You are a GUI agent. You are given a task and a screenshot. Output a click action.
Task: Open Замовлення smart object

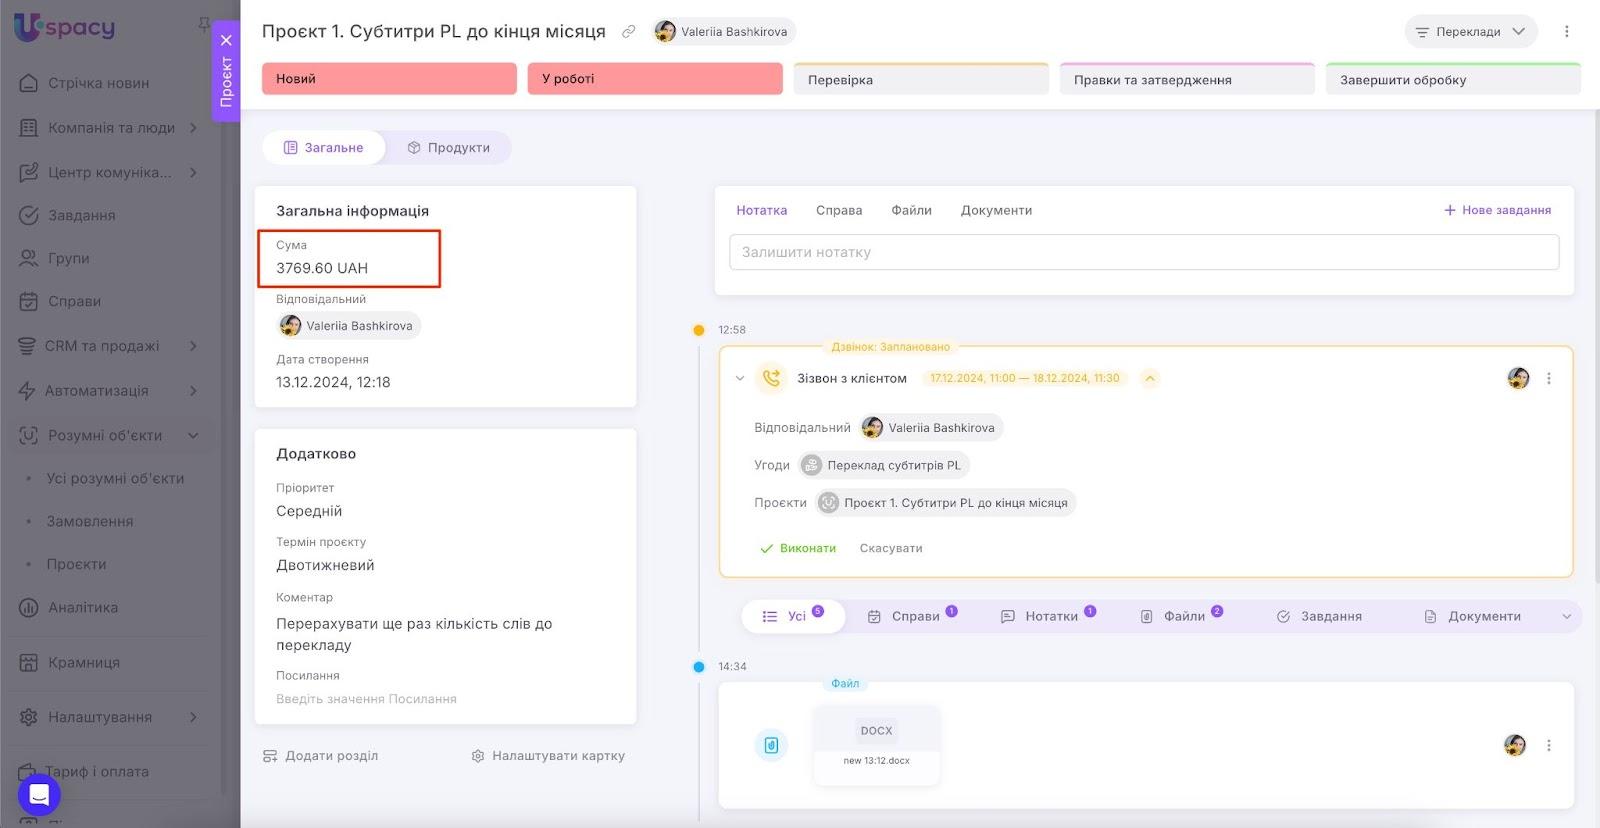point(90,521)
